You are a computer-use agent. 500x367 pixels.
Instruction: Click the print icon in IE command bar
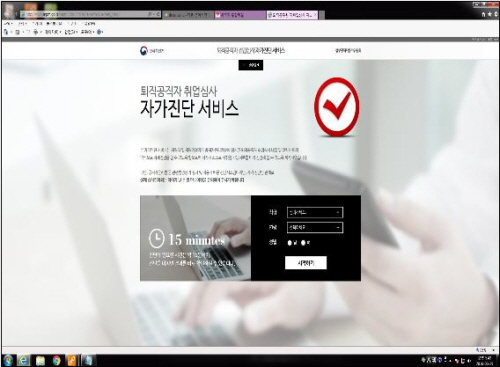click(x=36, y=32)
